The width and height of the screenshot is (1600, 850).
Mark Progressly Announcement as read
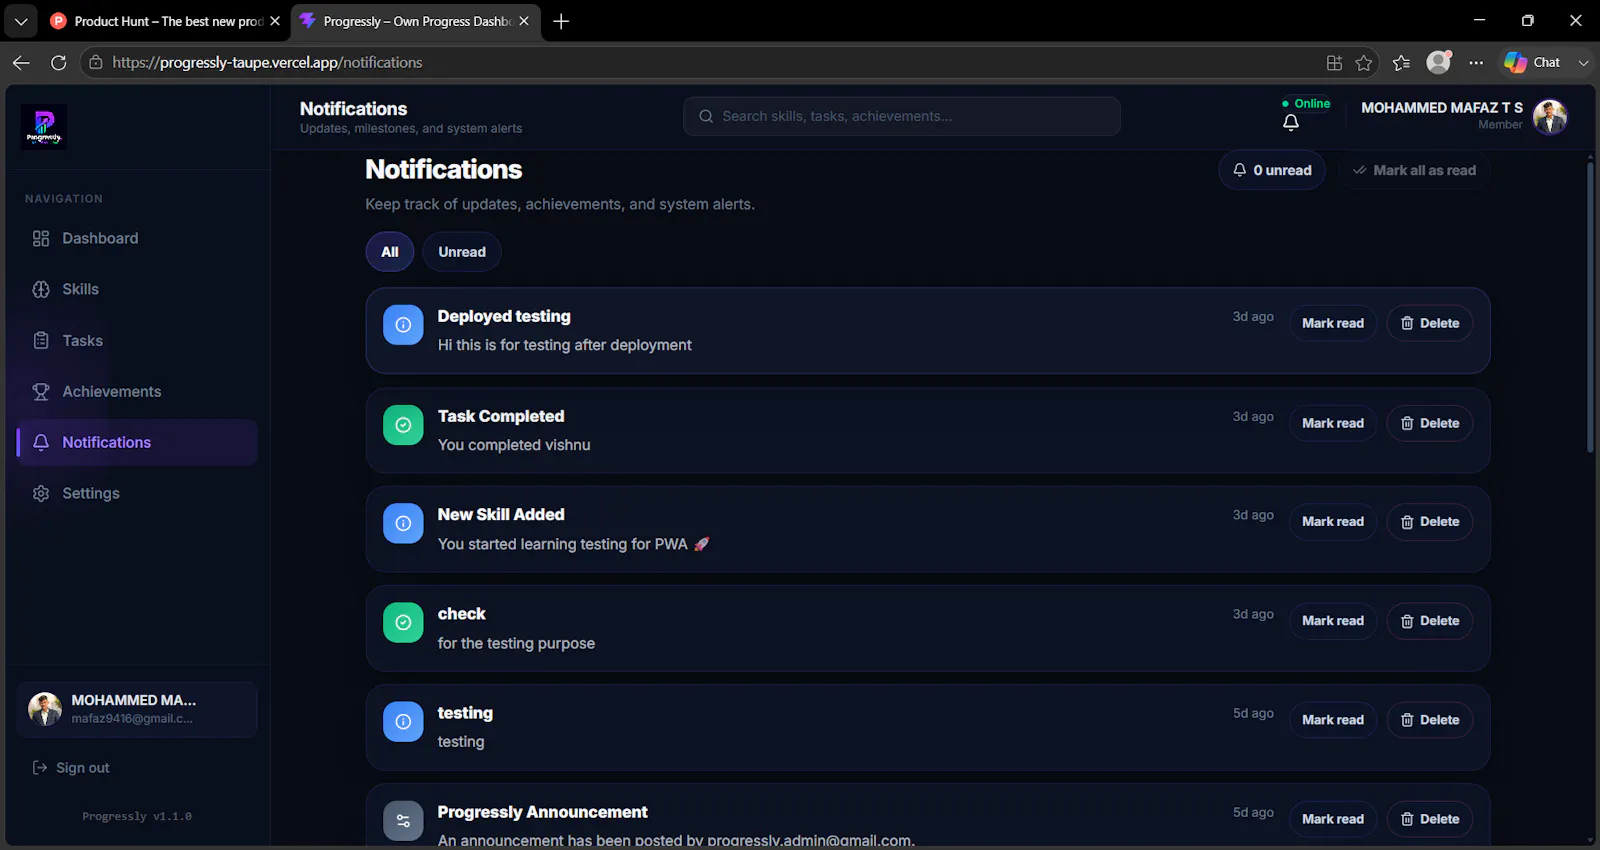pos(1333,818)
